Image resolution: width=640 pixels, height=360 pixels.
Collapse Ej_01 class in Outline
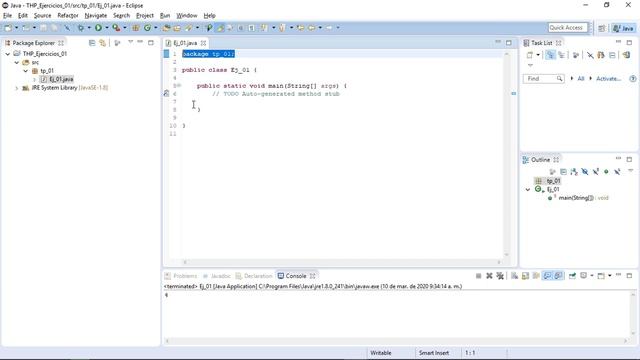tap(528, 190)
